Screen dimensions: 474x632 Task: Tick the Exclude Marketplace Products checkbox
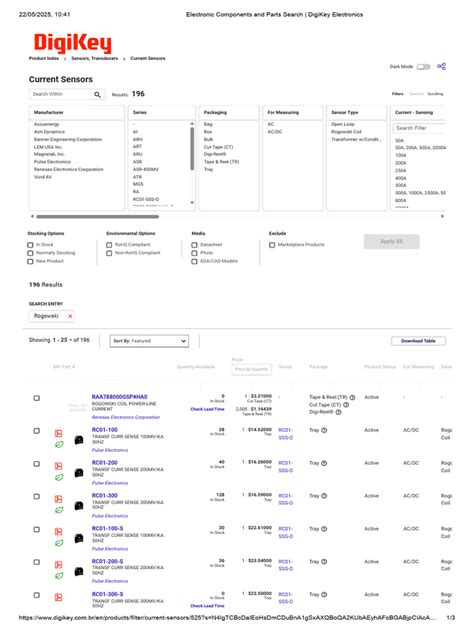point(272,245)
